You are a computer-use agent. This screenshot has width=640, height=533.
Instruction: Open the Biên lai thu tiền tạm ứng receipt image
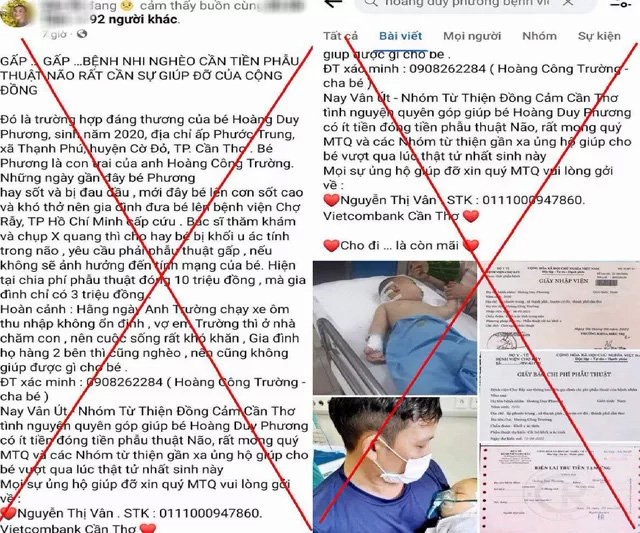[x=560, y=489]
